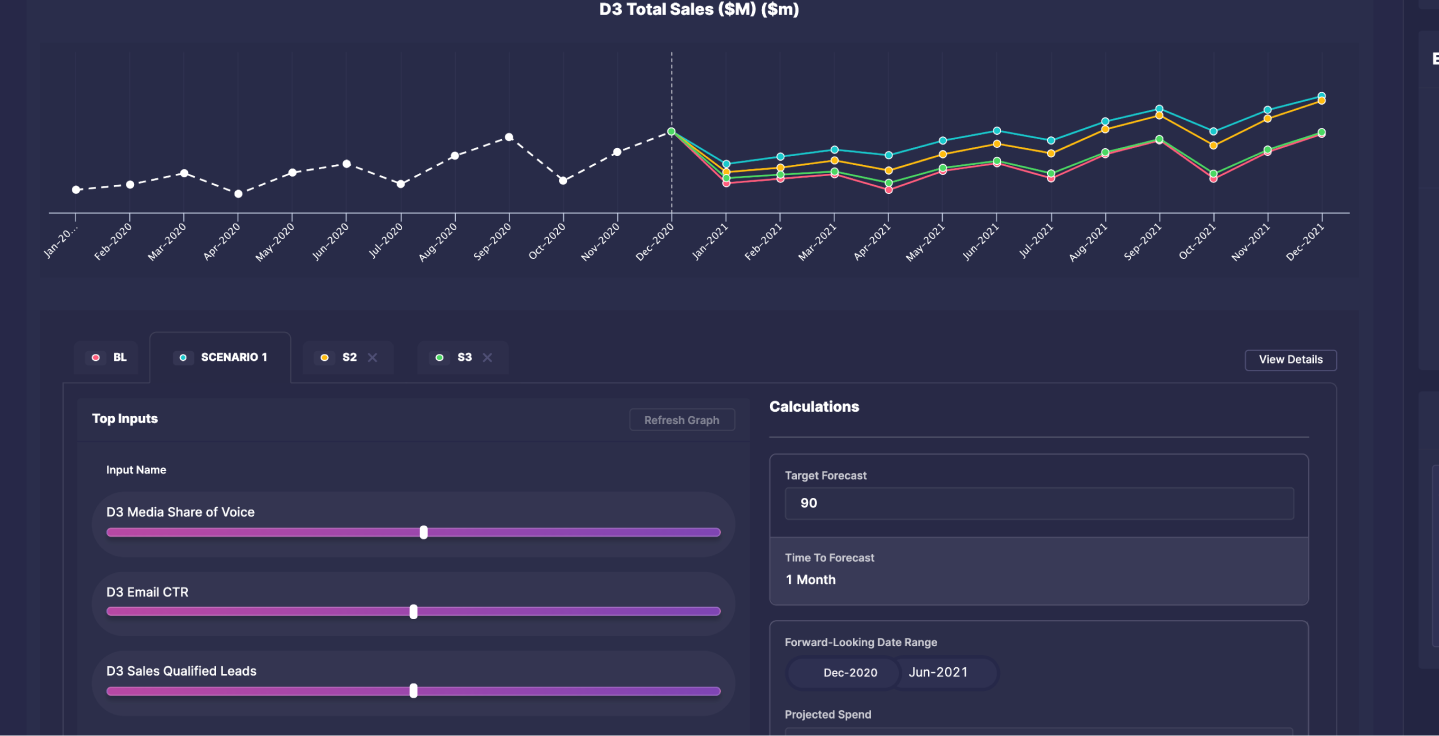Click the Refresh Graph button
Viewport: 1439px width, 736px height.
coord(682,420)
